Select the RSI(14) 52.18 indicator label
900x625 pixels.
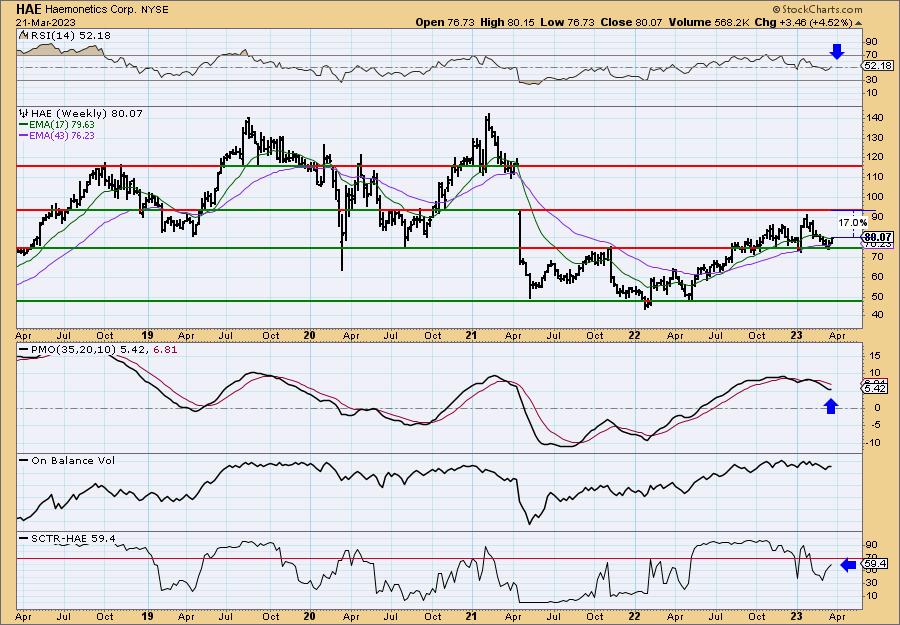click(x=69, y=35)
